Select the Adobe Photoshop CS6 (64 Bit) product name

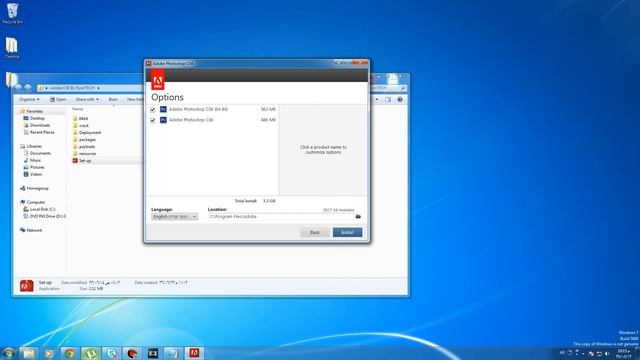pos(198,109)
